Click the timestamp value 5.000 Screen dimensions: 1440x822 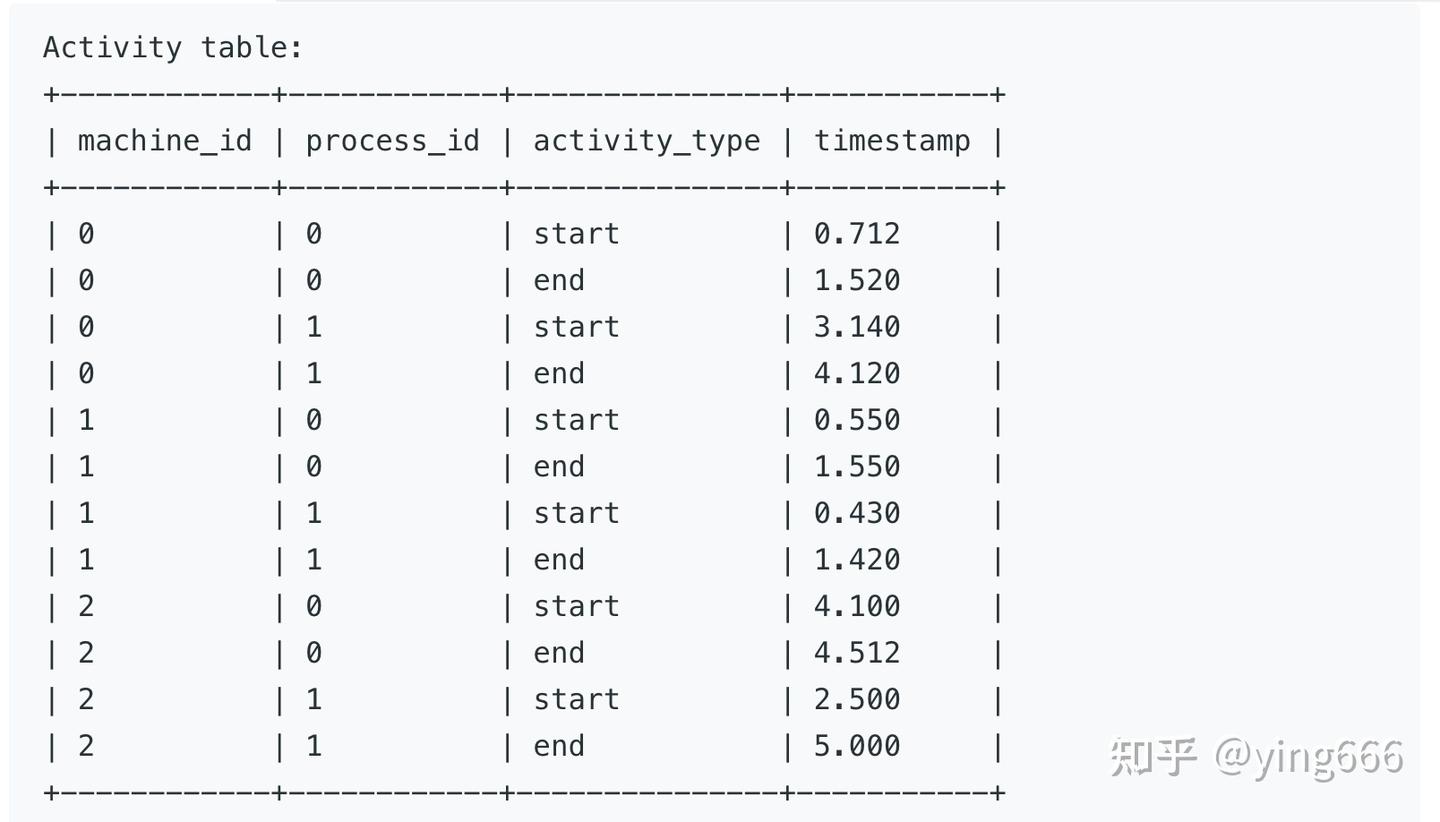(857, 745)
